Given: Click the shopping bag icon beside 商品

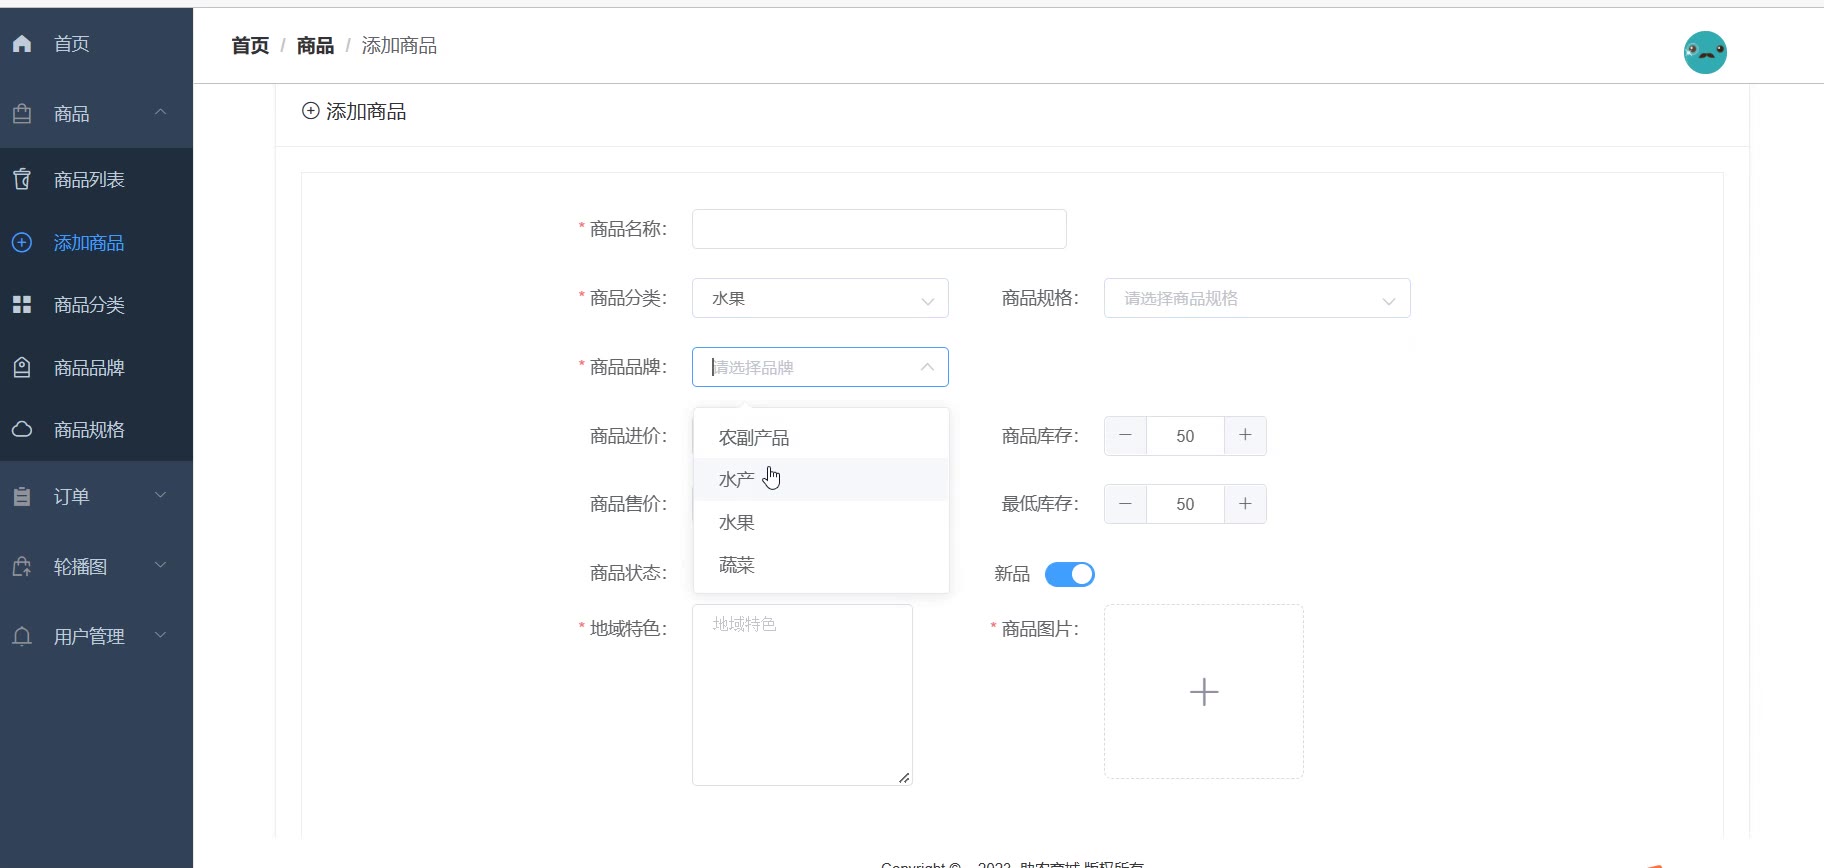Looking at the screenshot, I should (x=22, y=114).
